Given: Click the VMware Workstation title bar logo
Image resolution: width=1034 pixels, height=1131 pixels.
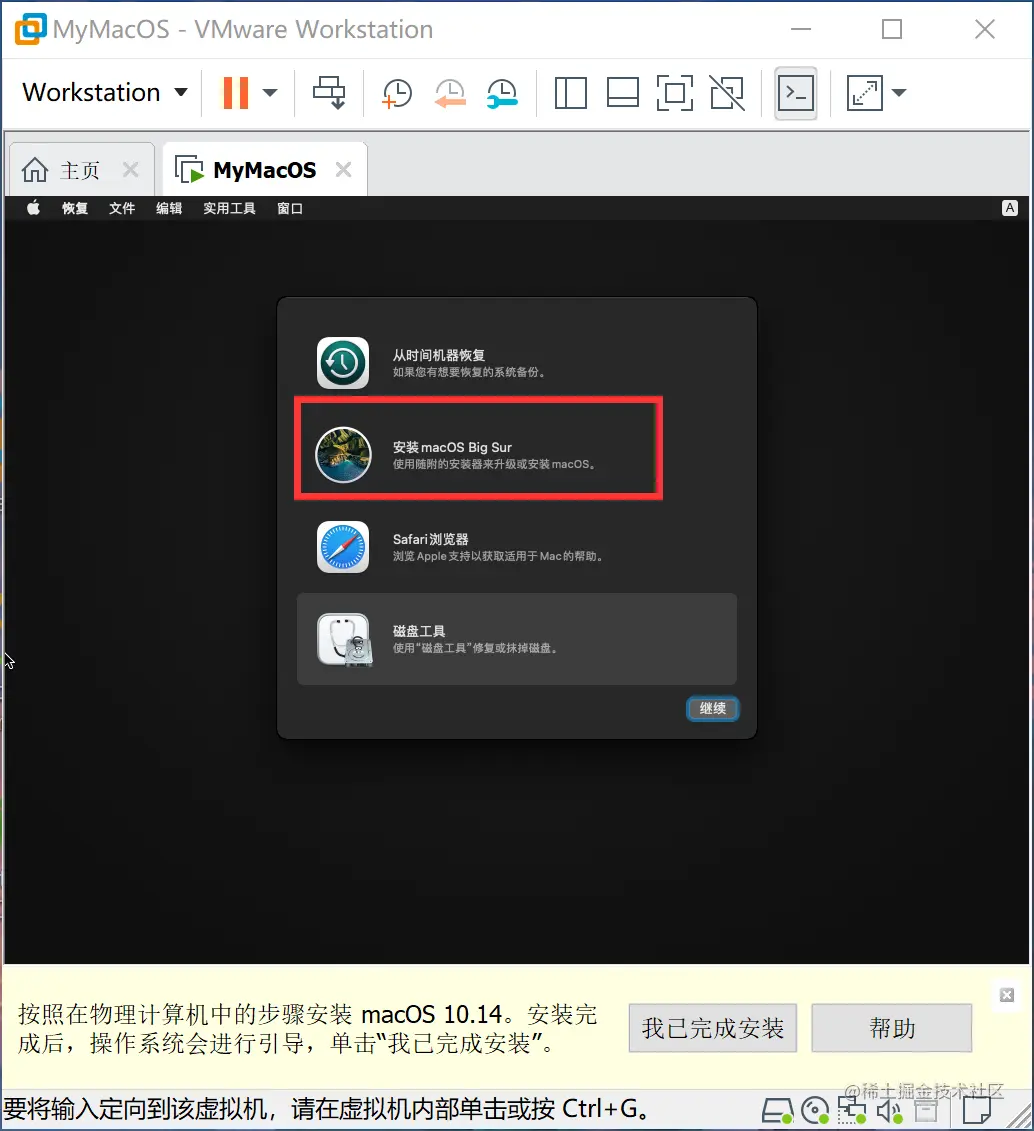Looking at the screenshot, I should click(x=30, y=29).
